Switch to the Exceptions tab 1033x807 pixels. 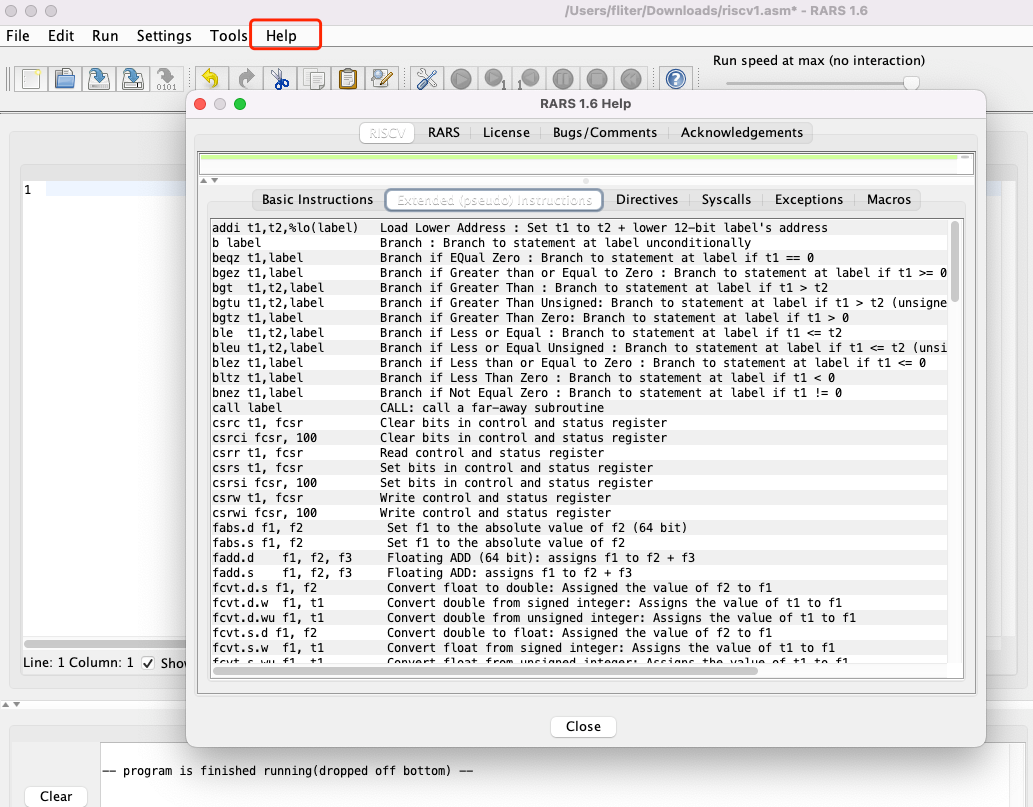[x=808, y=200]
